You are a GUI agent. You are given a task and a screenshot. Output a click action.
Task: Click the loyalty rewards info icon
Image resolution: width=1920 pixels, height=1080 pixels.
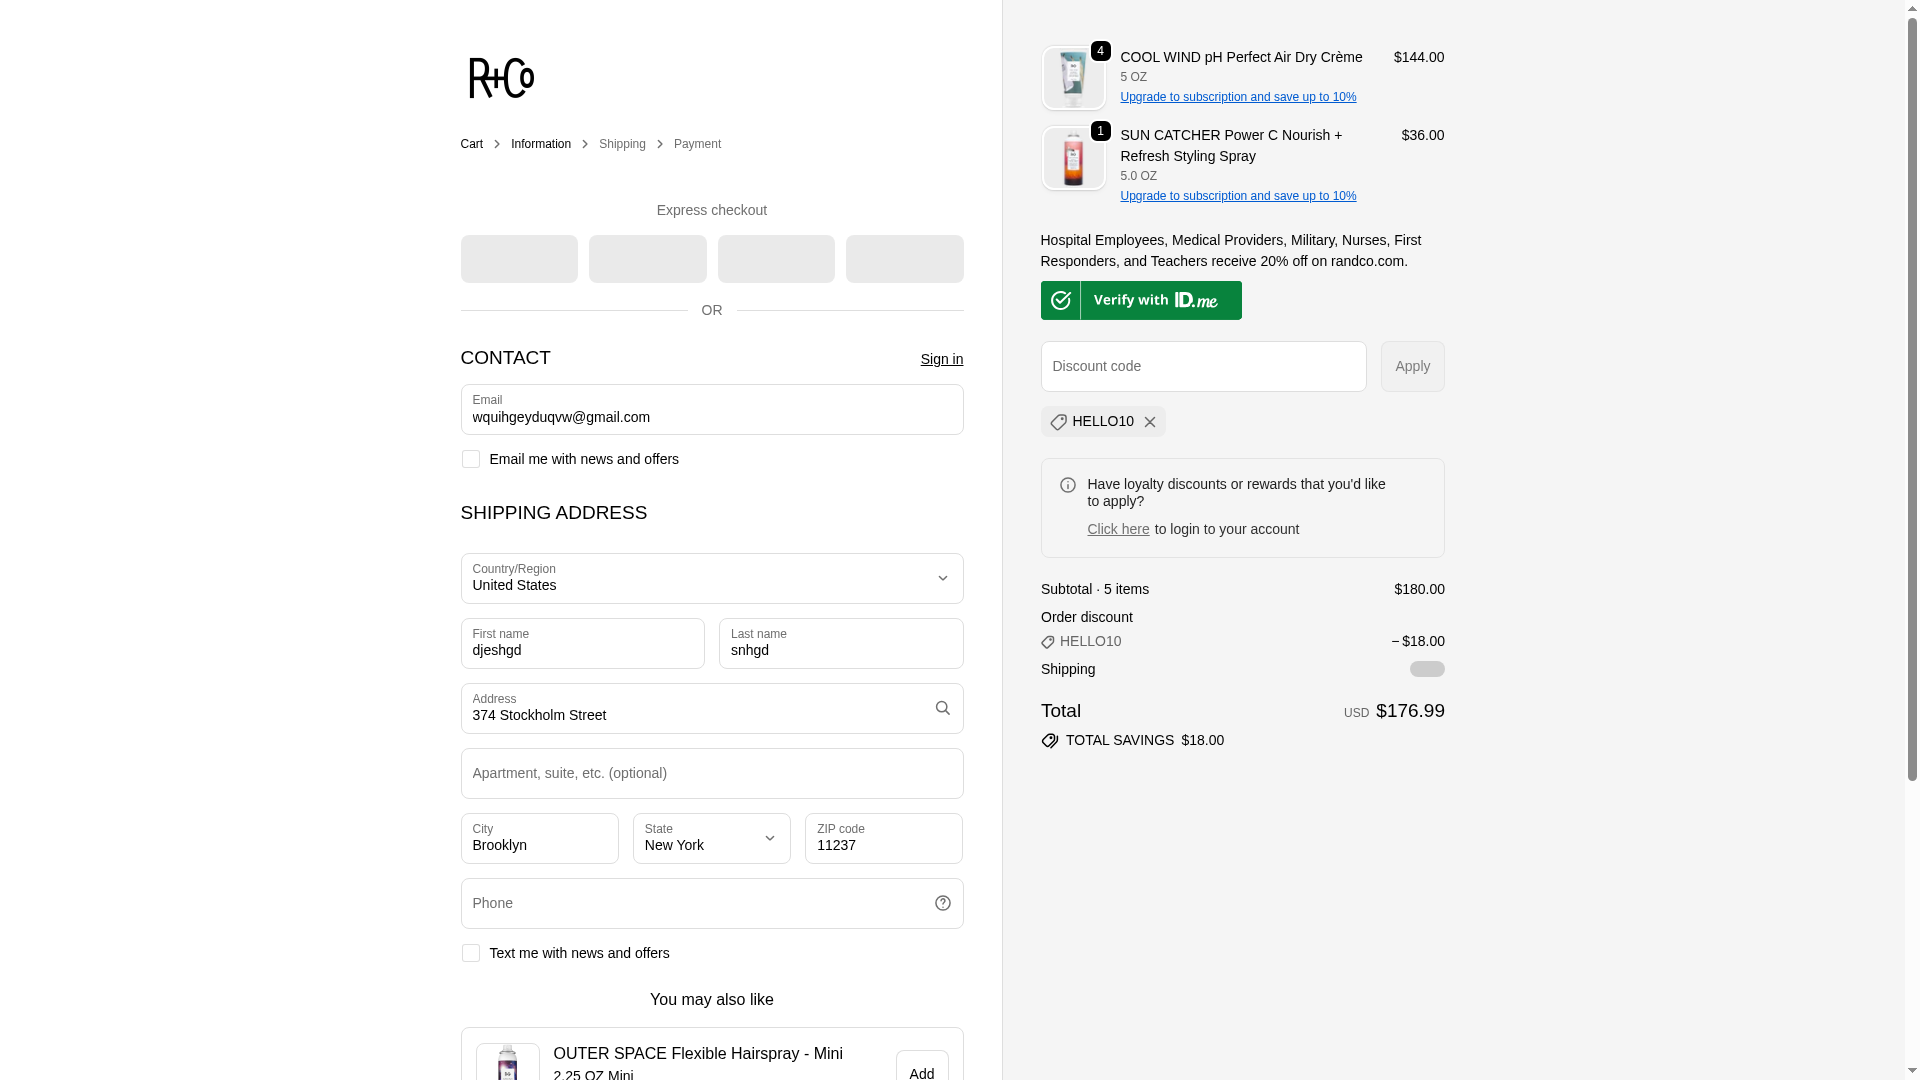1067,485
